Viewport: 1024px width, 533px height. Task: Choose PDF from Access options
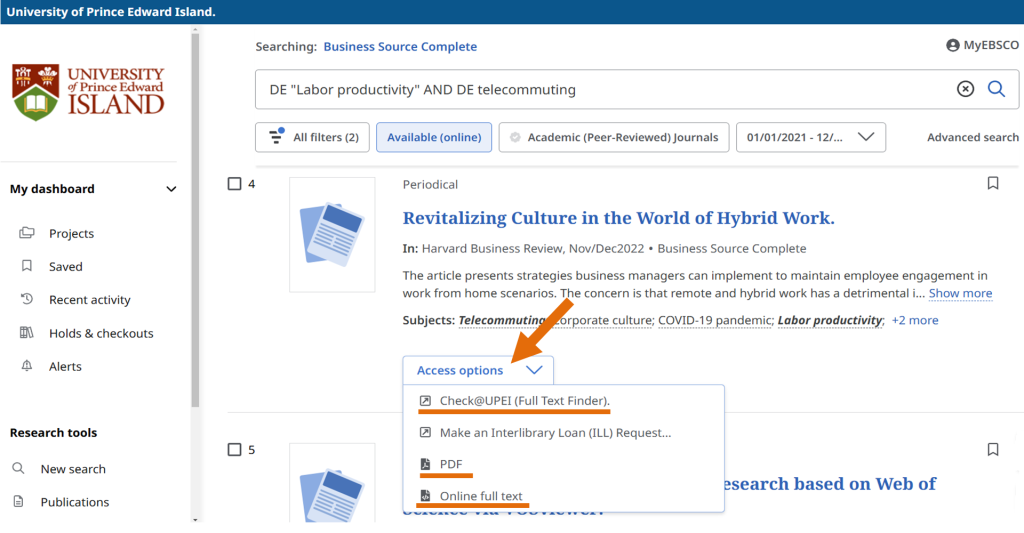(x=451, y=464)
